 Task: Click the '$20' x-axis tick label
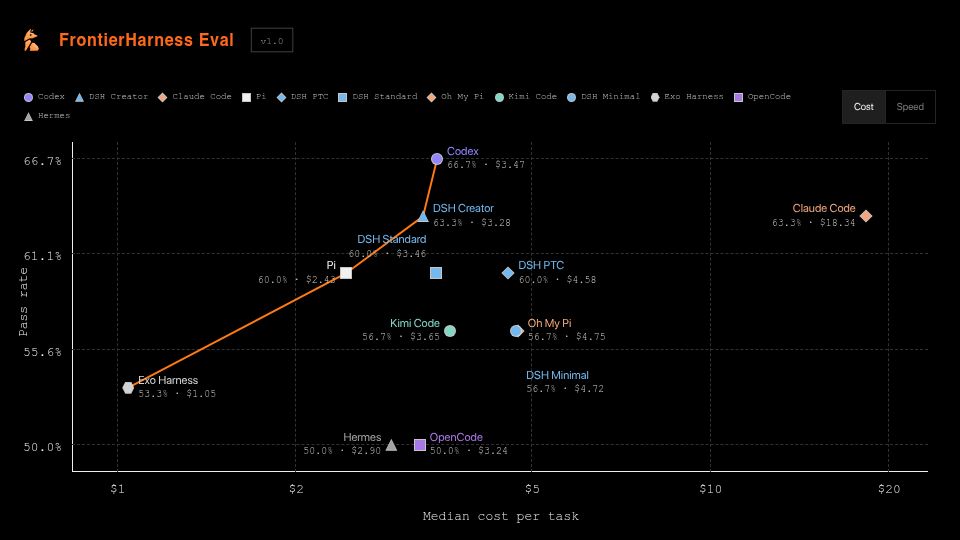(x=889, y=489)
